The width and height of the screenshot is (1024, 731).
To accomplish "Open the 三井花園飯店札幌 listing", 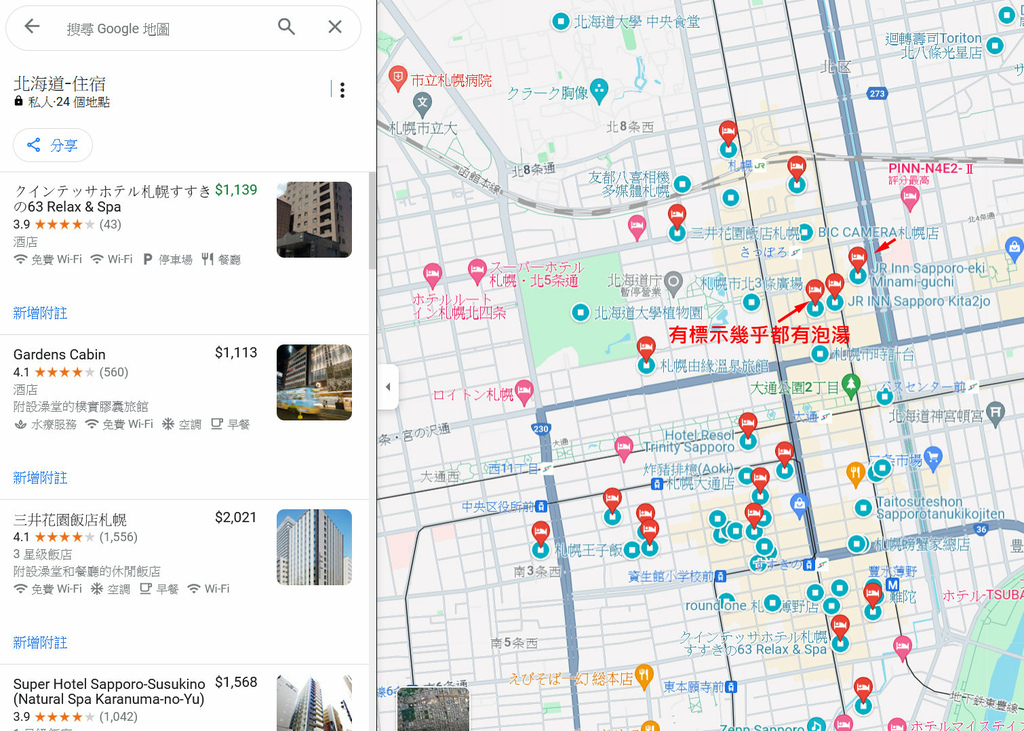I will pyautogui.click(x=70, y=519).
